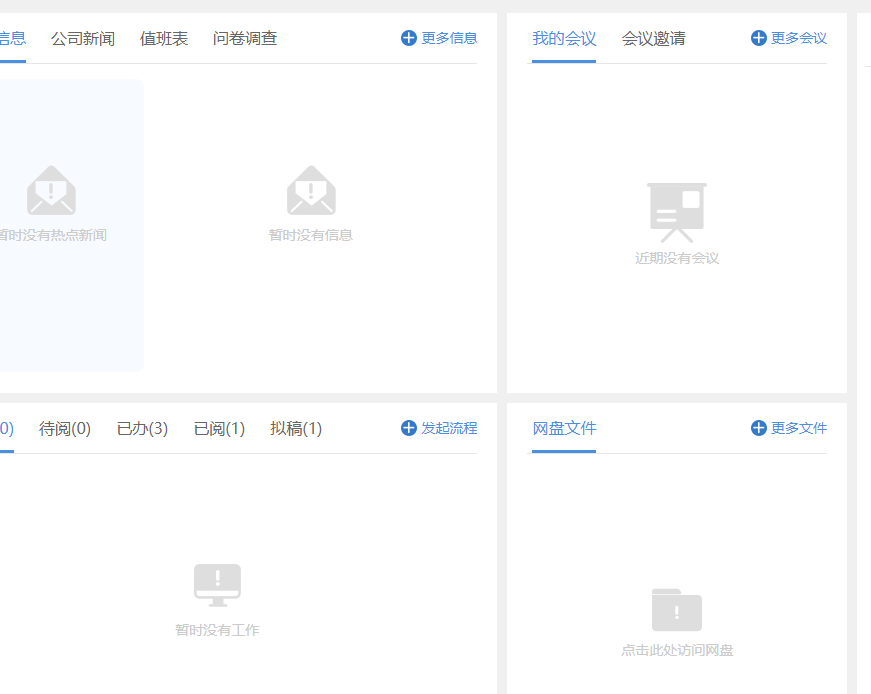
Task: Open the 会议邀请 tab
Action: coord(653,39)
